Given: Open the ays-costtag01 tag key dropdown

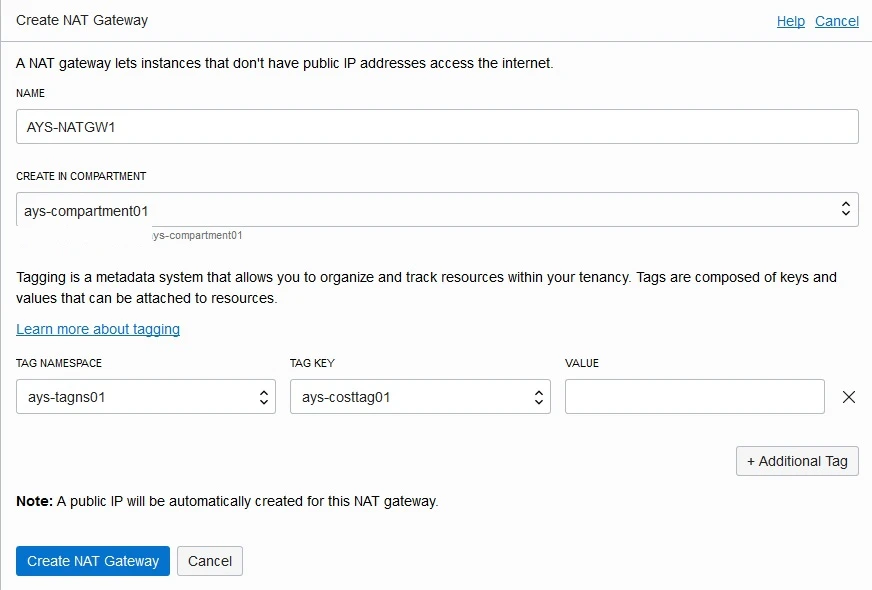Looking at the screenshot, I should tap(420, 397).
